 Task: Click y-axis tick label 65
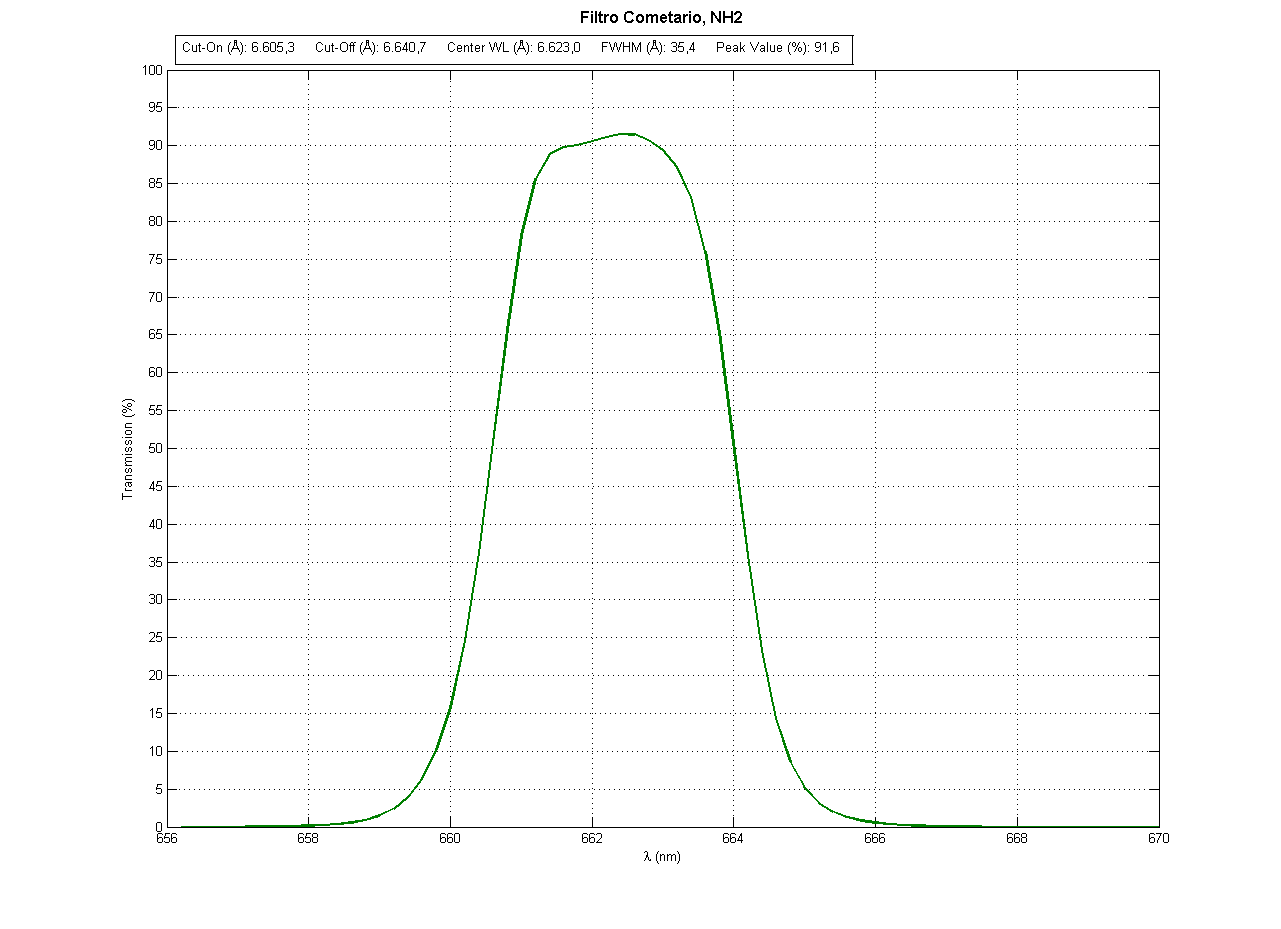[155, 335]
